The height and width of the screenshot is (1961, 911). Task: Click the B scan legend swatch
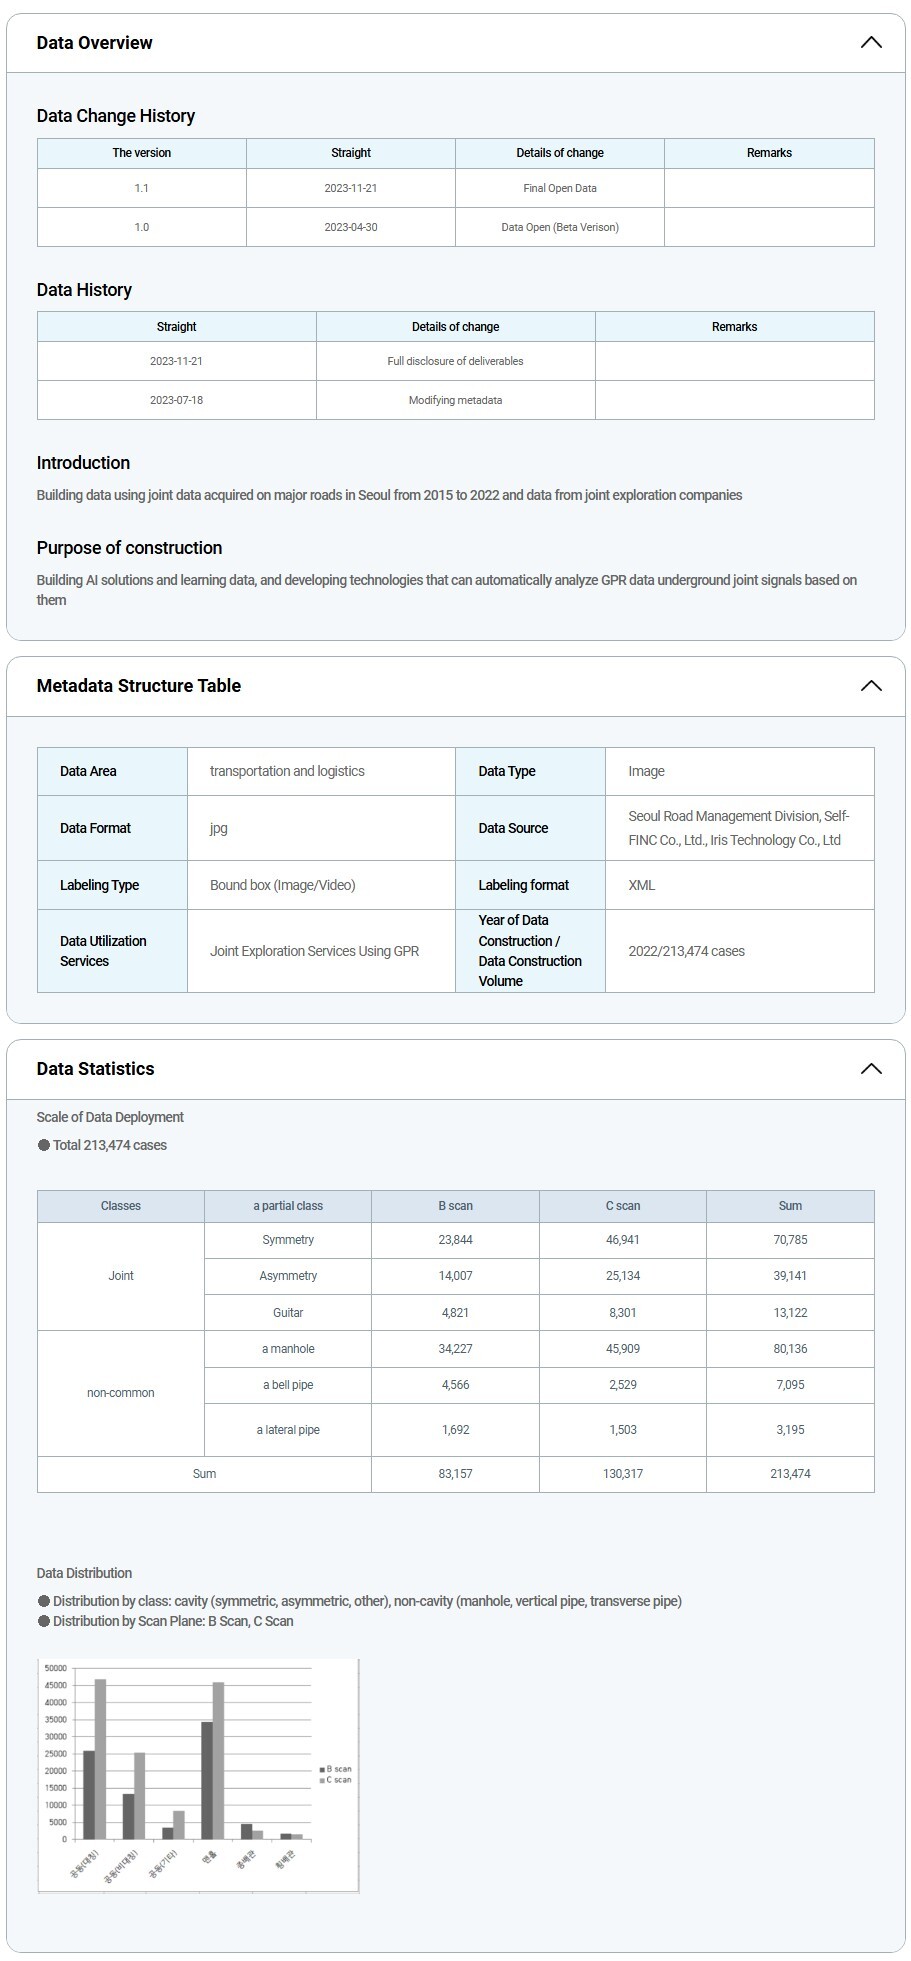coord(322,1770)
